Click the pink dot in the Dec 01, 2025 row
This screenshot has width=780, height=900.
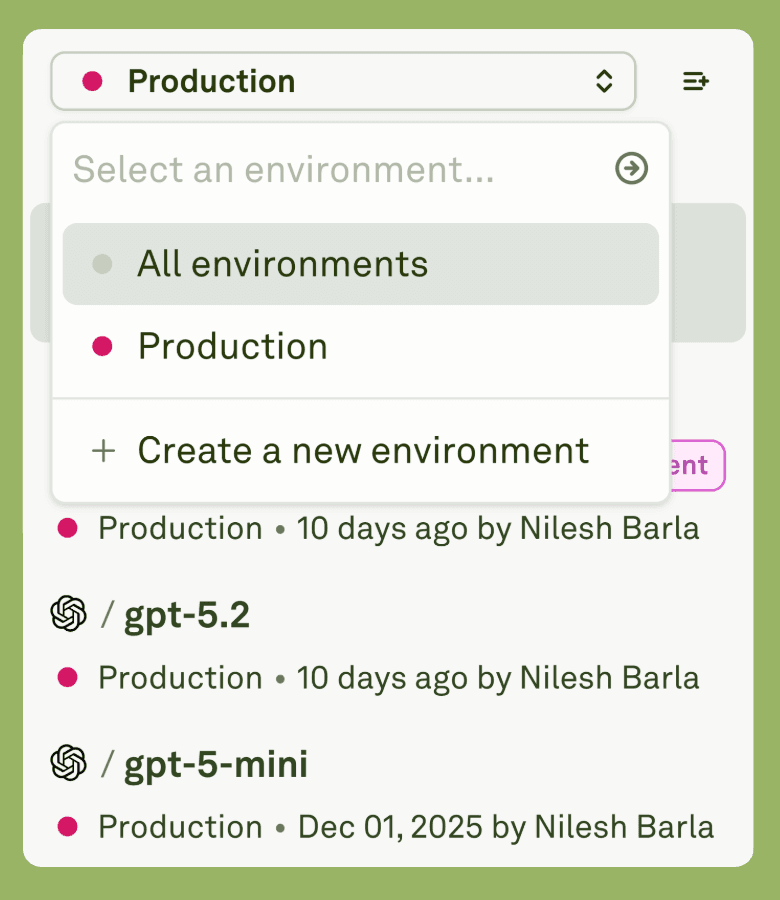point(68,827)
